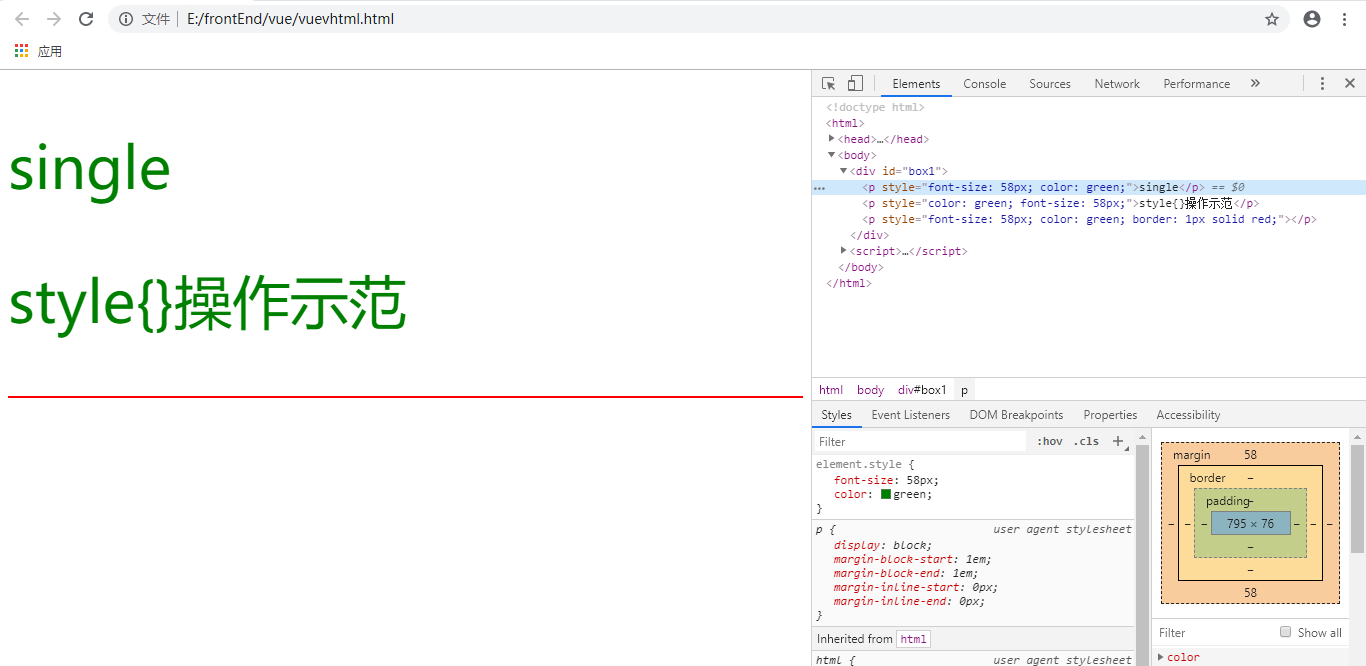
Task: Expand the color computed property
Action: tap(1161, 657)
